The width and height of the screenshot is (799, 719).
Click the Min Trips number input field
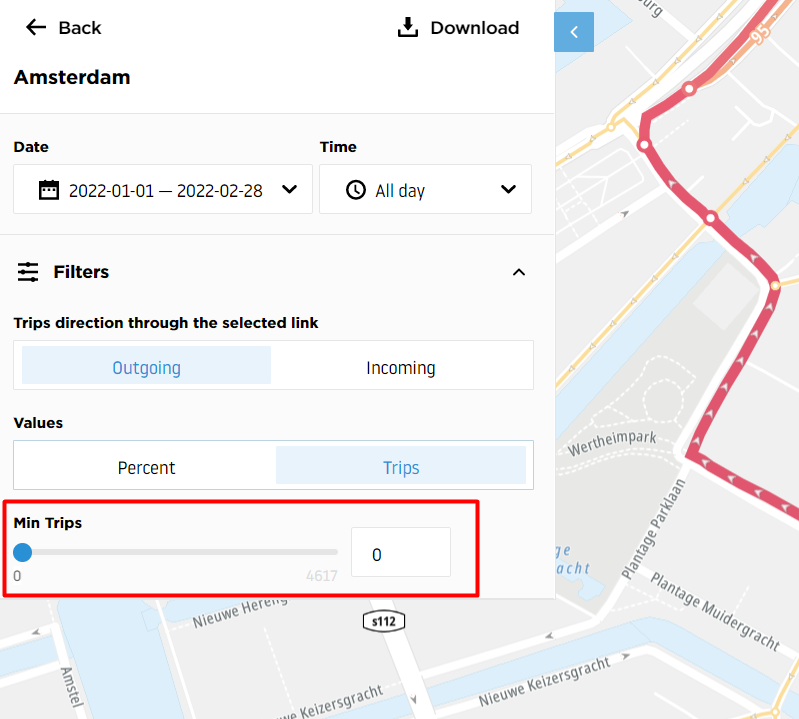[401, 553]
